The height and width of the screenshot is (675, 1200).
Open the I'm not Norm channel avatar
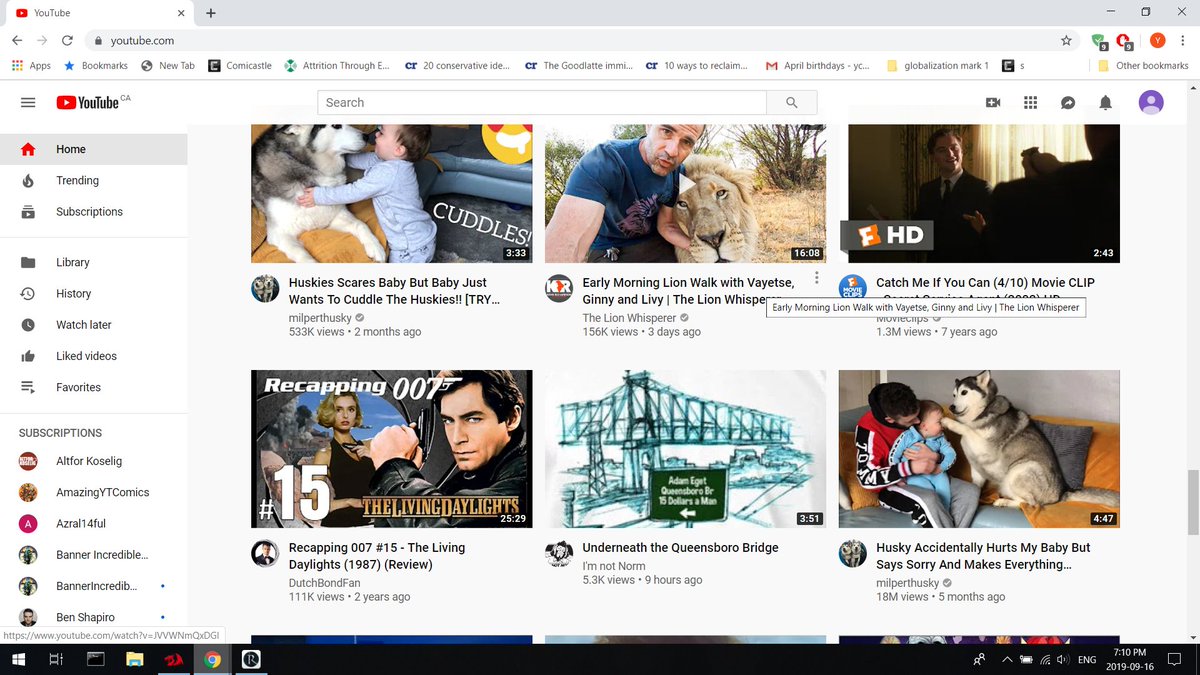click(559, 554)
